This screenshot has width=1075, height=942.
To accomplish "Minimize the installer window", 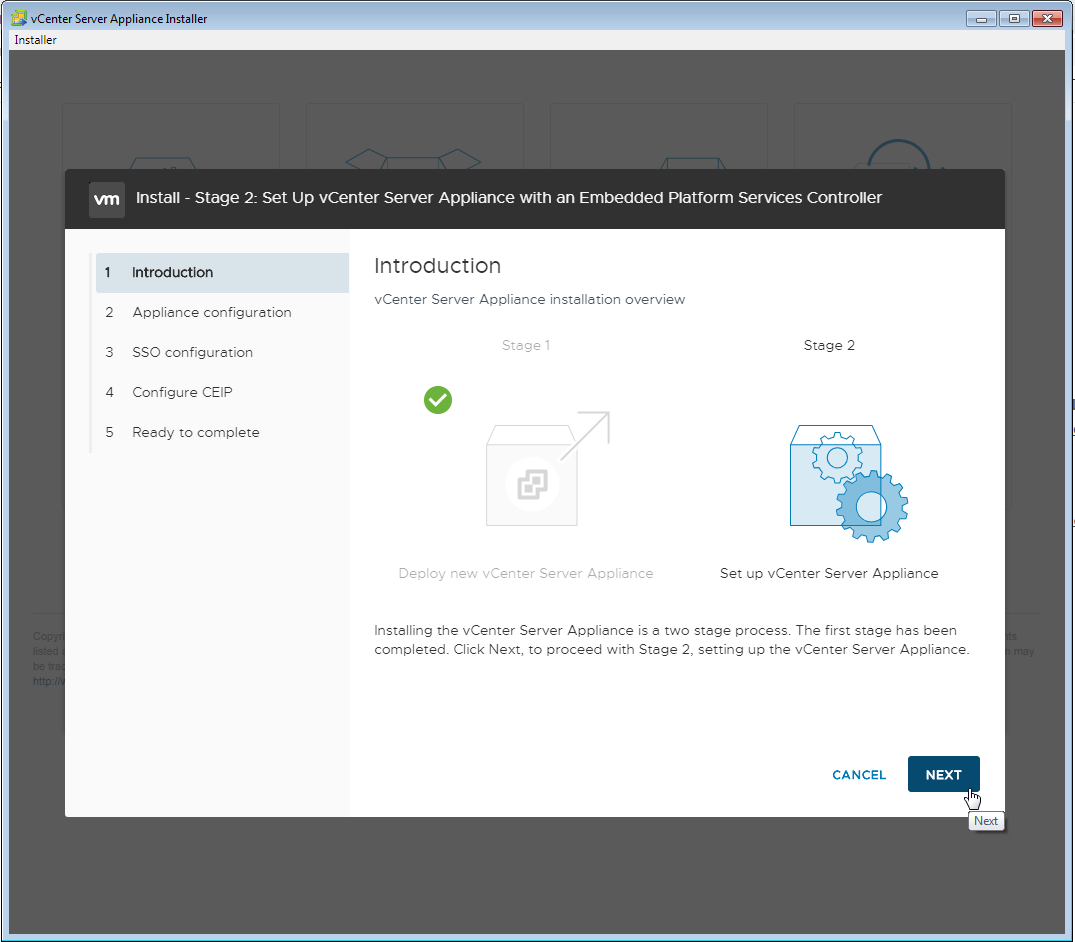I will pyautogui.click(x=981, y=19).
